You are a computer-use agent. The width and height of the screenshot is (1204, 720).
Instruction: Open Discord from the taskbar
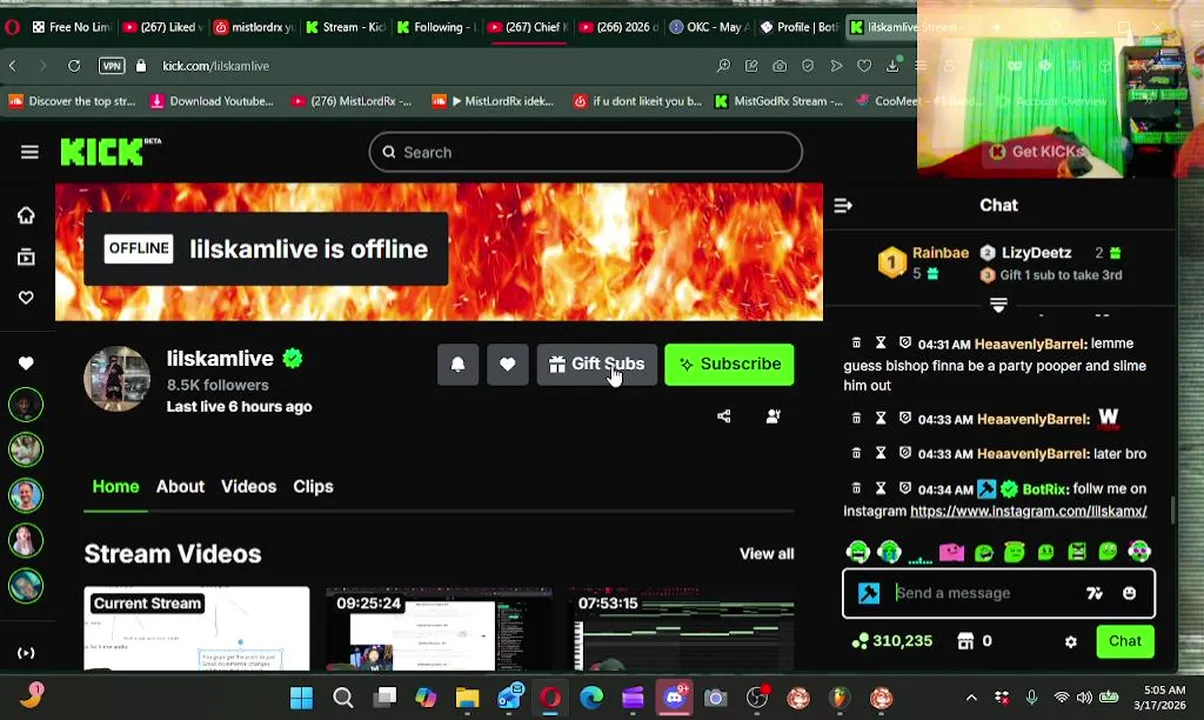click(674, 697)
